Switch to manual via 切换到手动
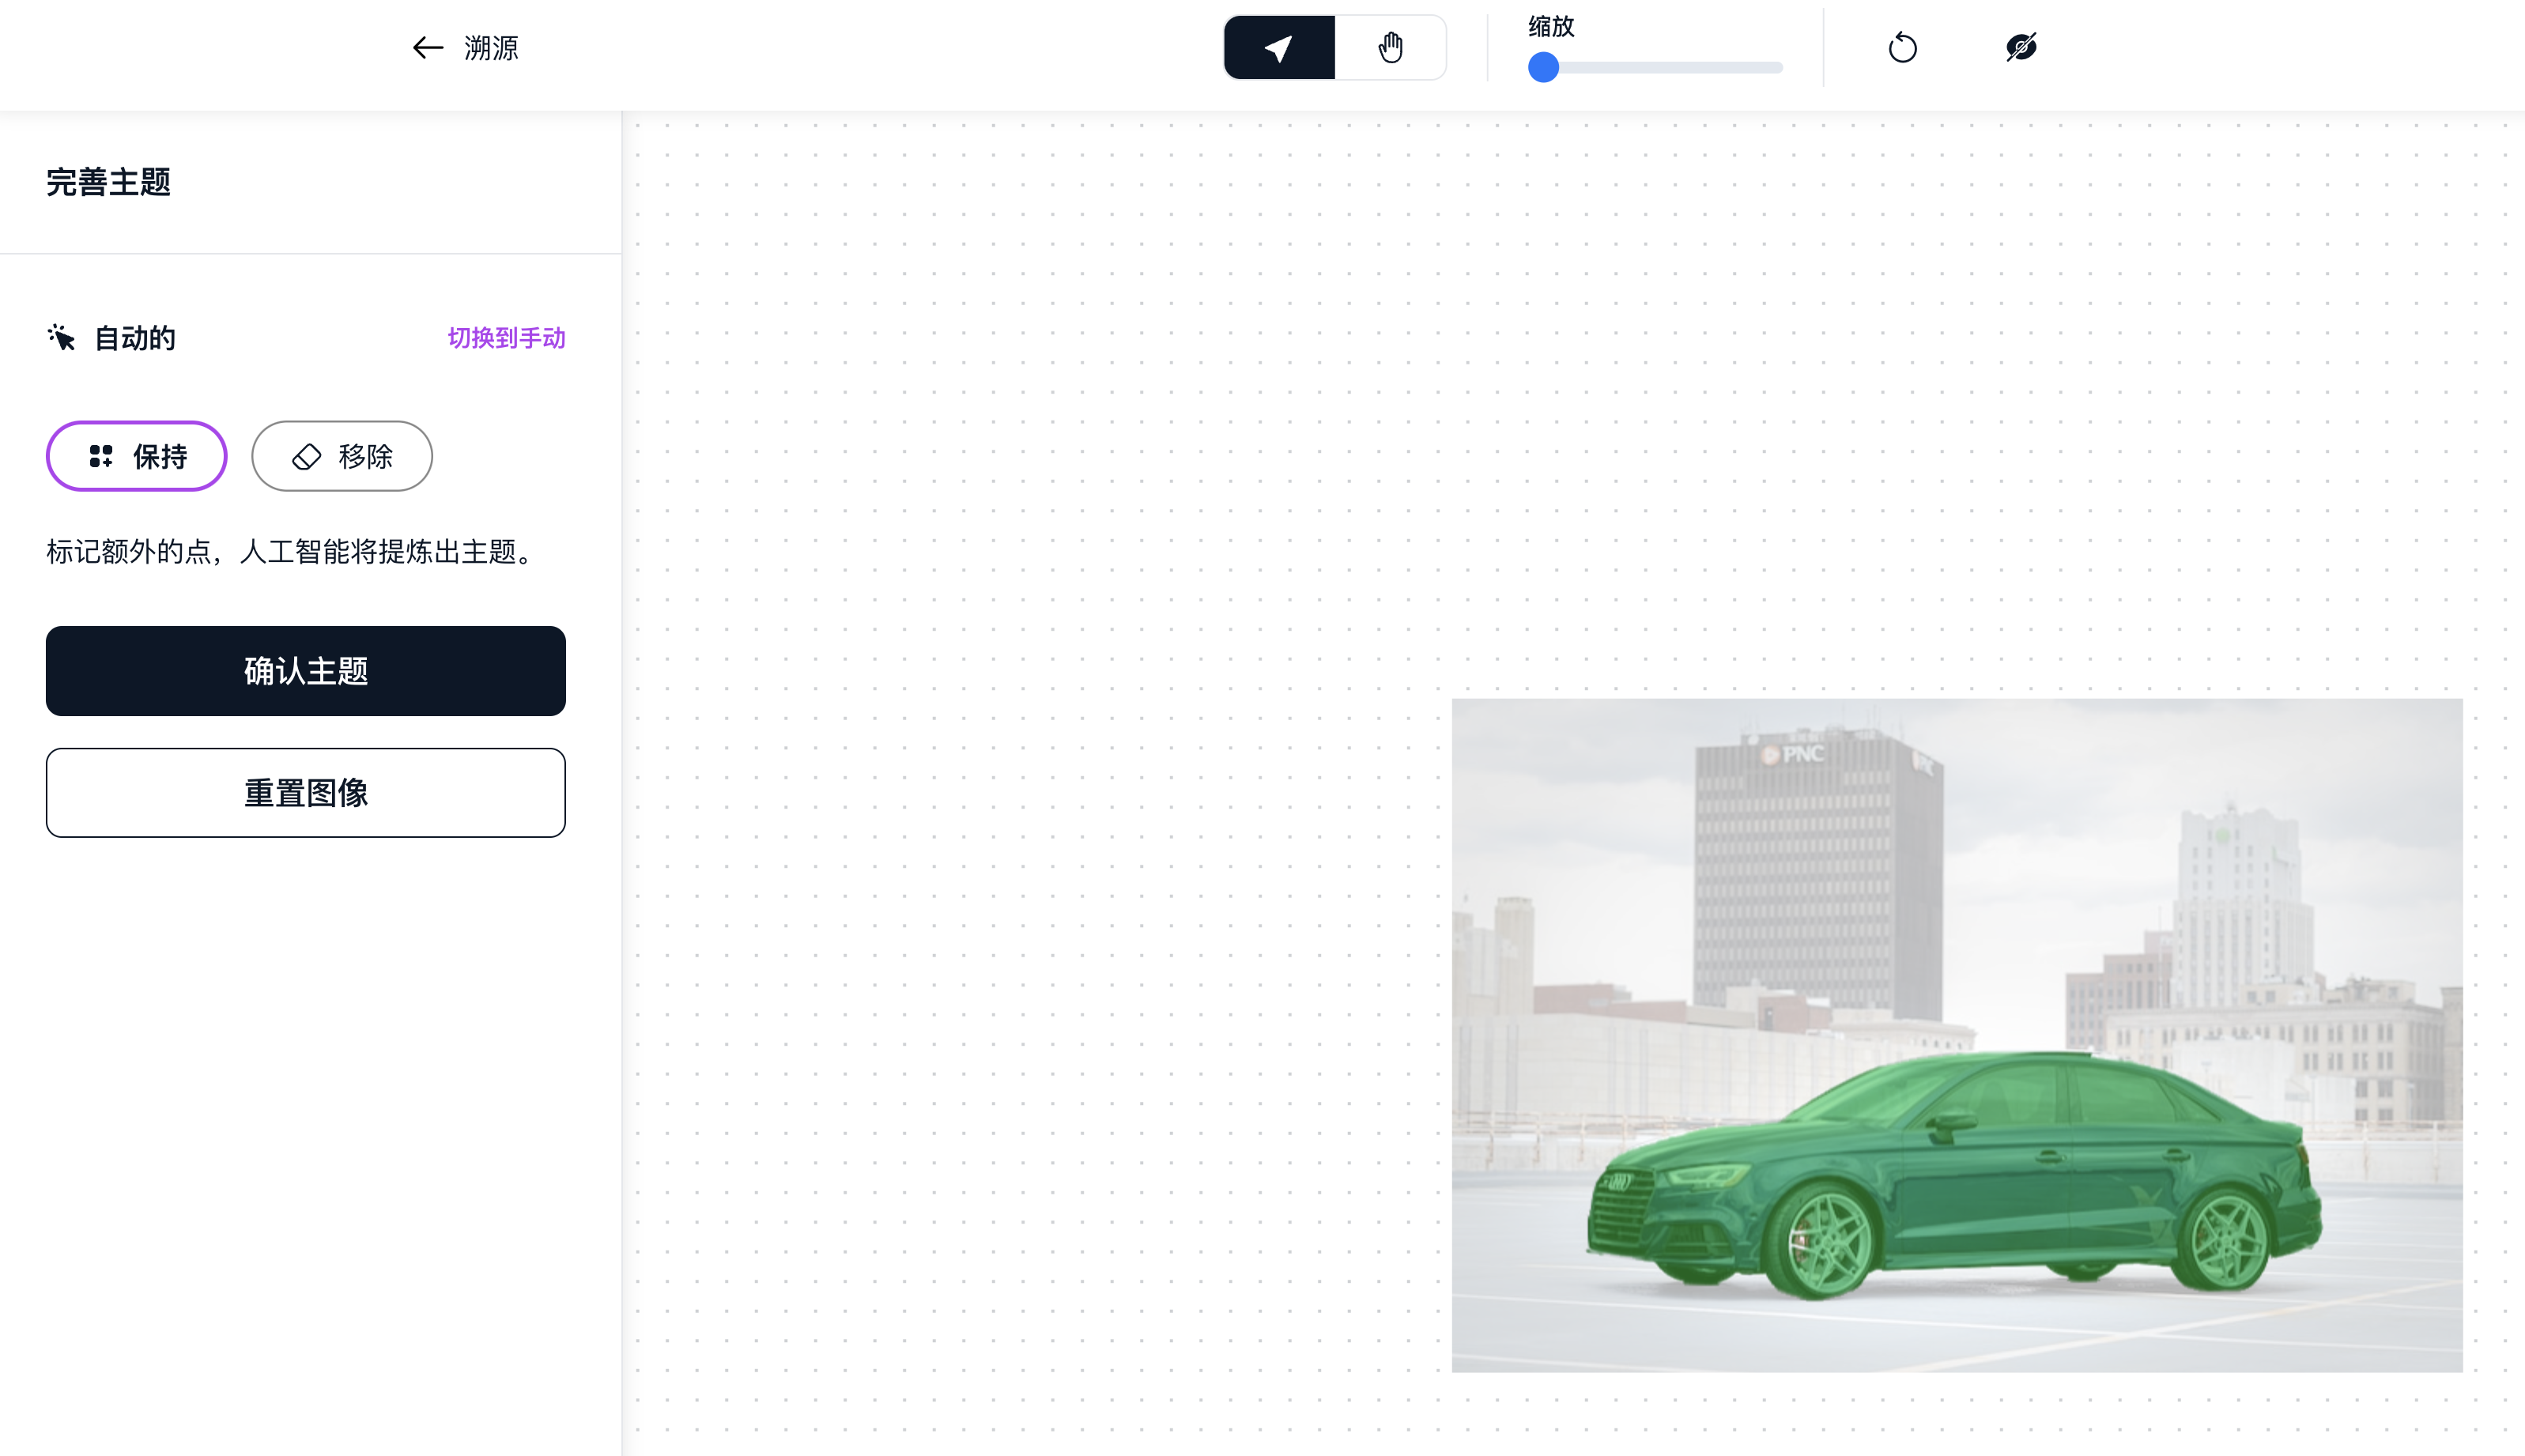The height and width of the screenshot is (1456, 2525). click(x=506, y=338)
